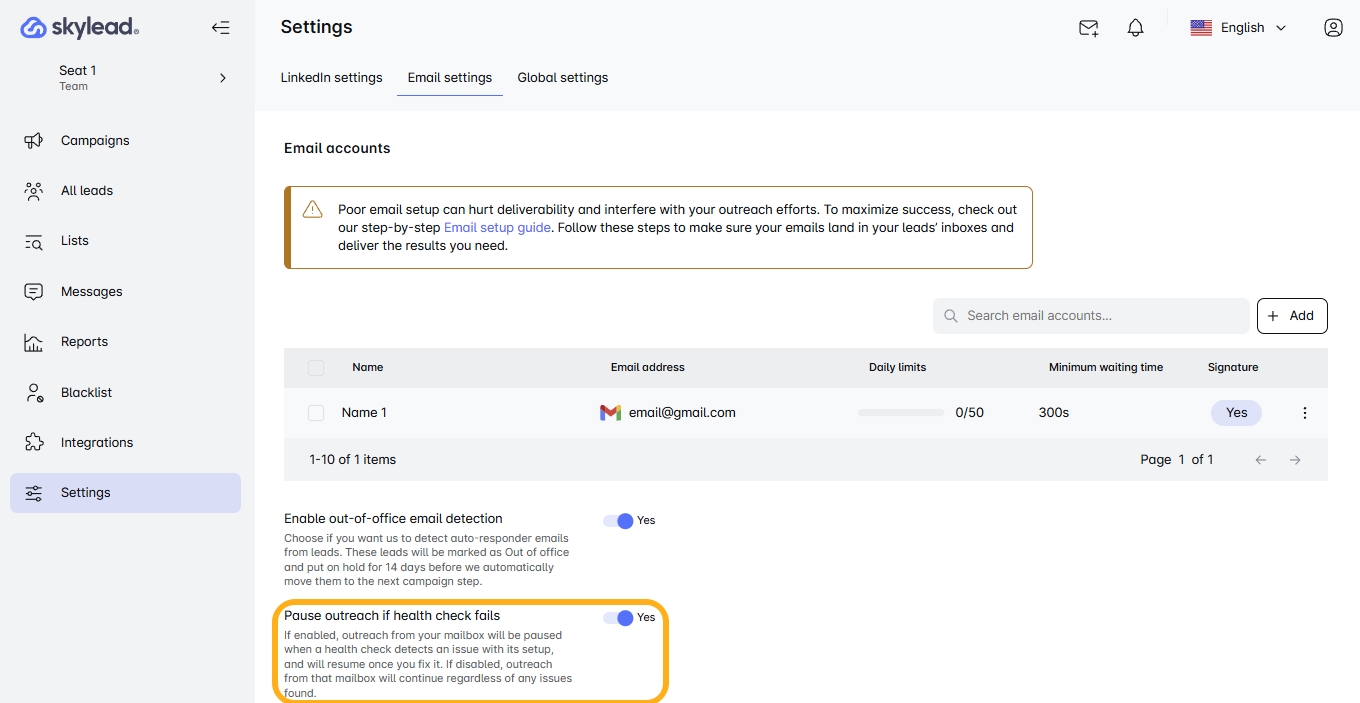Expand the Seat 1 team chevron
Image resolution: width=1360 pixels, height=703 pixels.
223,78
